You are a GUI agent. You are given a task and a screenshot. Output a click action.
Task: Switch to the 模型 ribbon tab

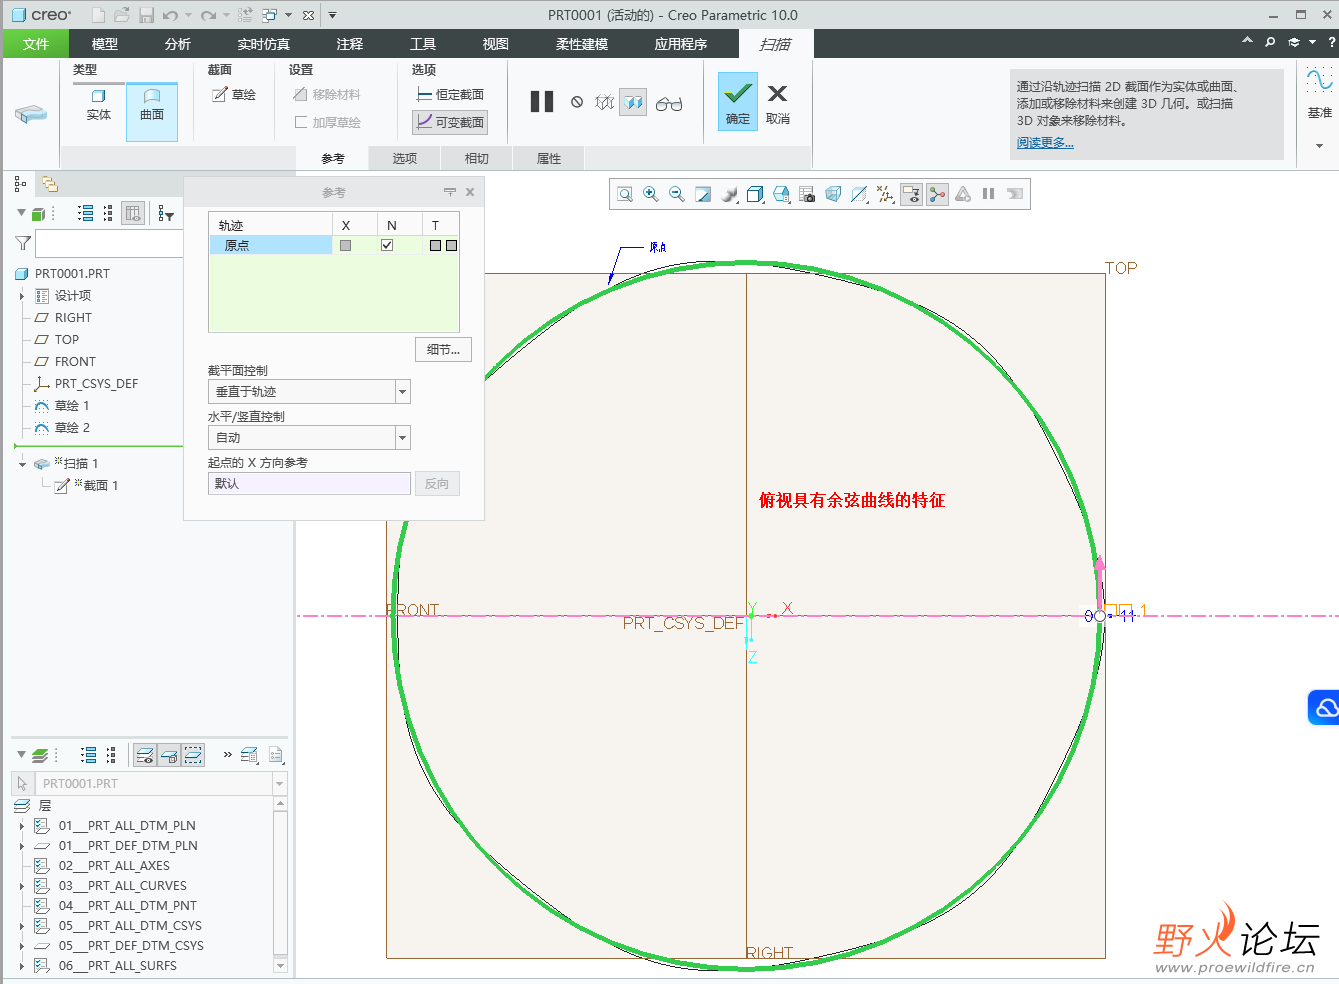point(105,44)
